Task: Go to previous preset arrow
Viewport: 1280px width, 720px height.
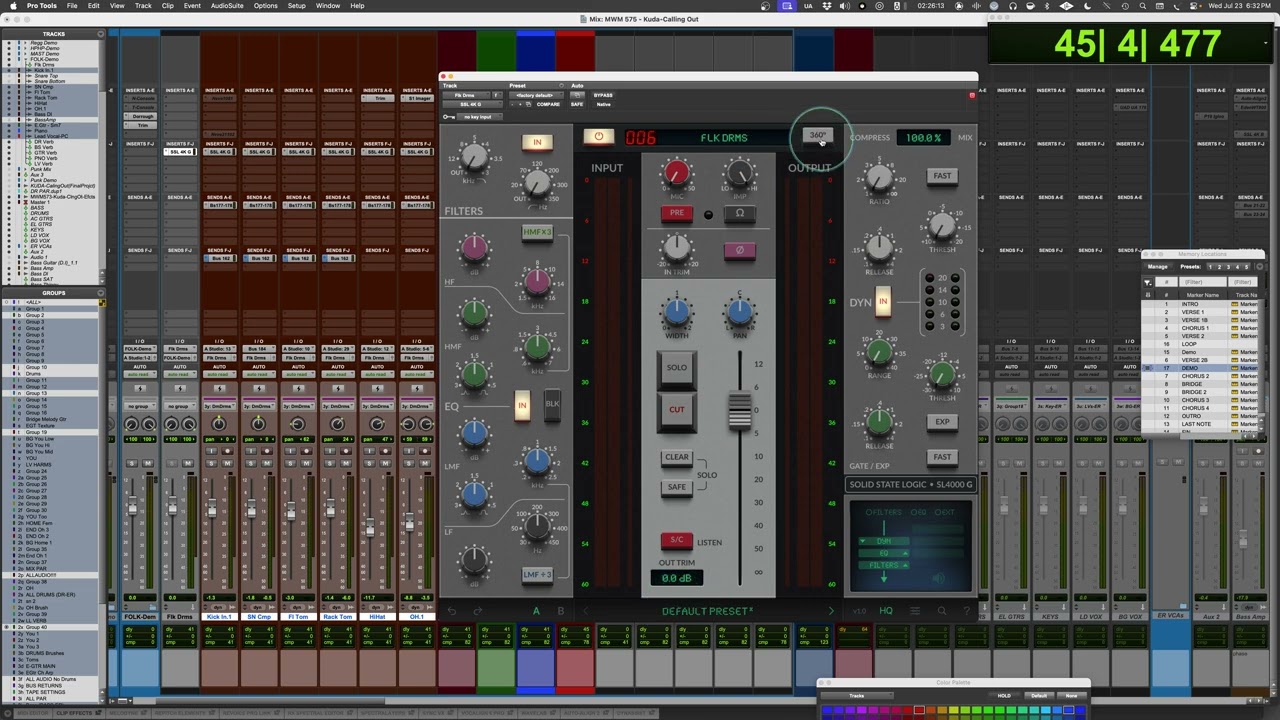Action: 586,611
